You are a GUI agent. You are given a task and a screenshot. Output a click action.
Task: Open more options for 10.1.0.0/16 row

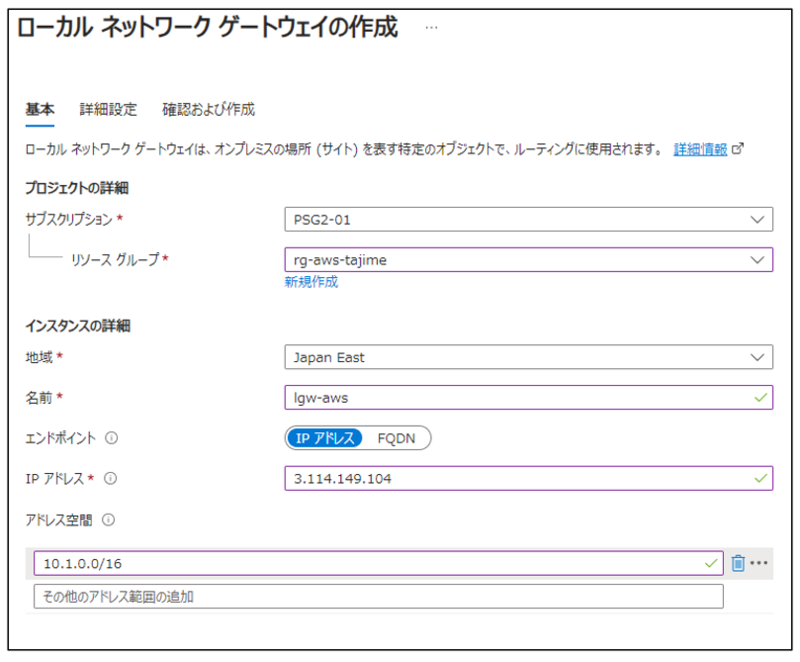click(759, 563)
